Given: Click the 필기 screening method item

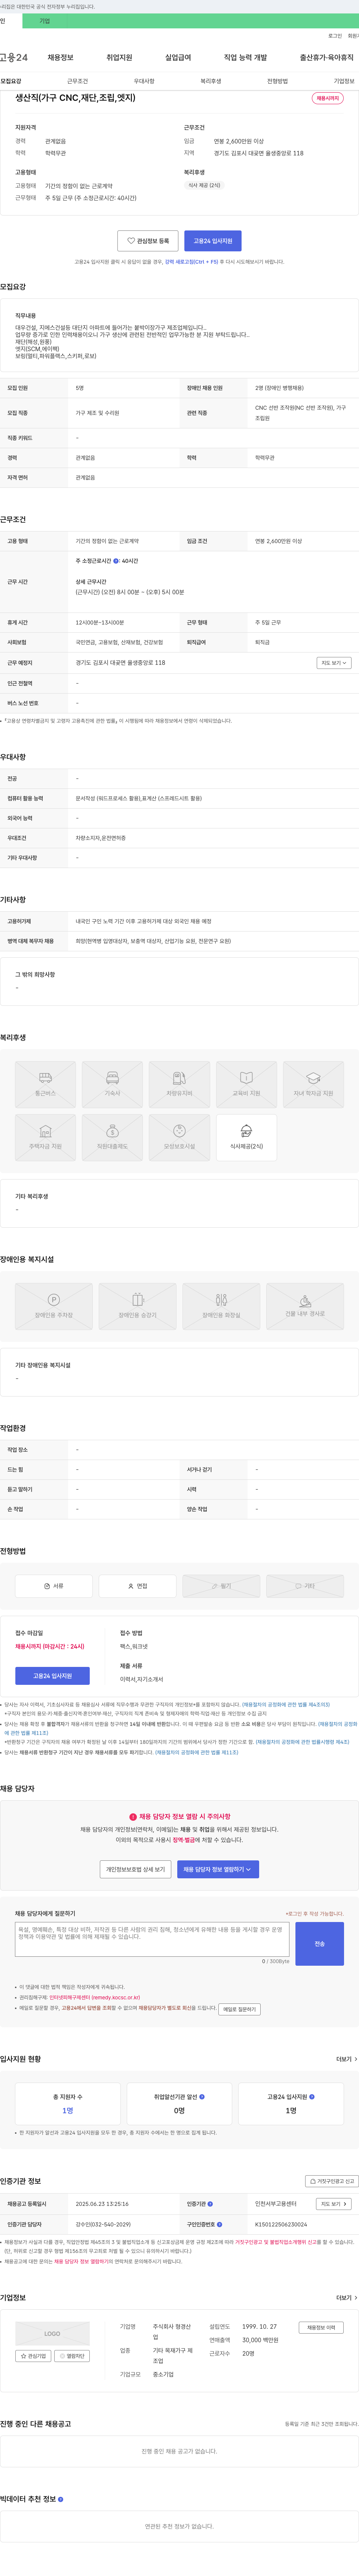Looking at the screenshot, I should pos(221,1586).
